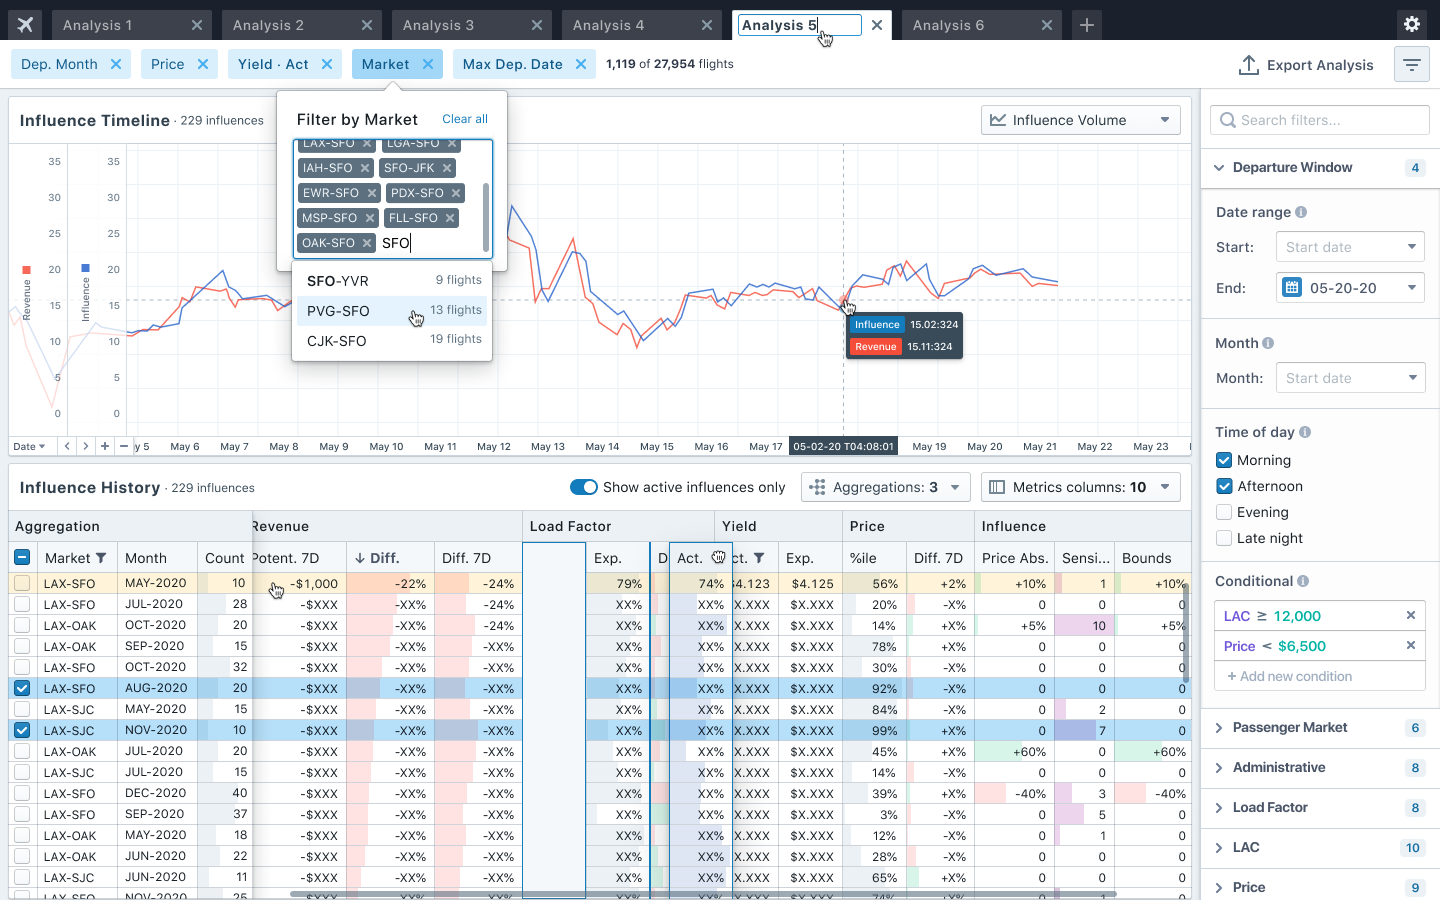This screenshot has height=900, width=1440.
Task: Remove the EWR-SFO market tag
Action: (x=372, y=193)
